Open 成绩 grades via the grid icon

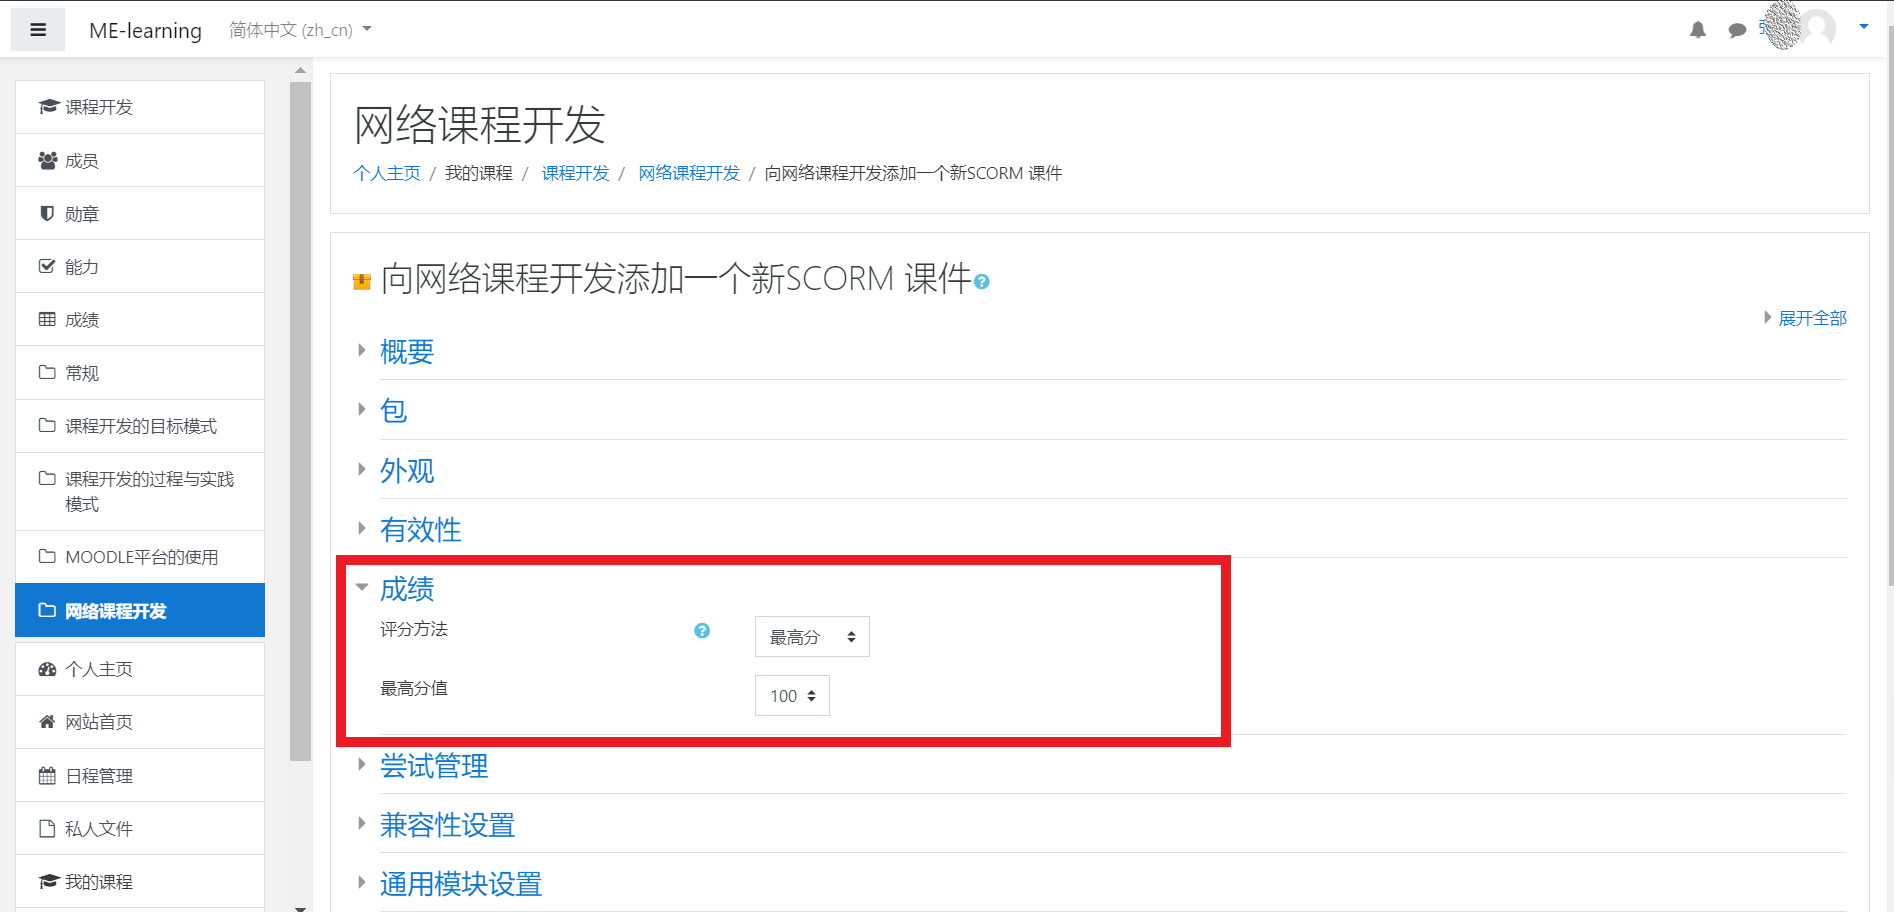coord(46,319)
